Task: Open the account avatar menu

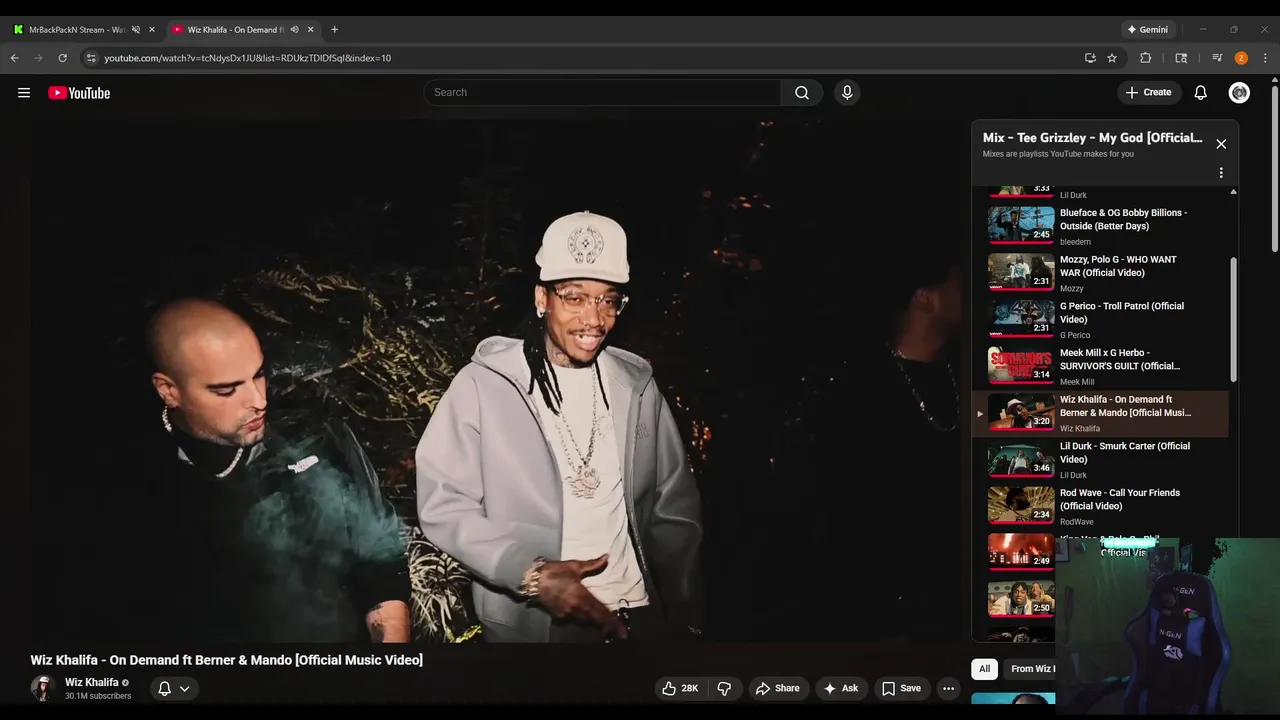Action: (x=1239, y=93)
